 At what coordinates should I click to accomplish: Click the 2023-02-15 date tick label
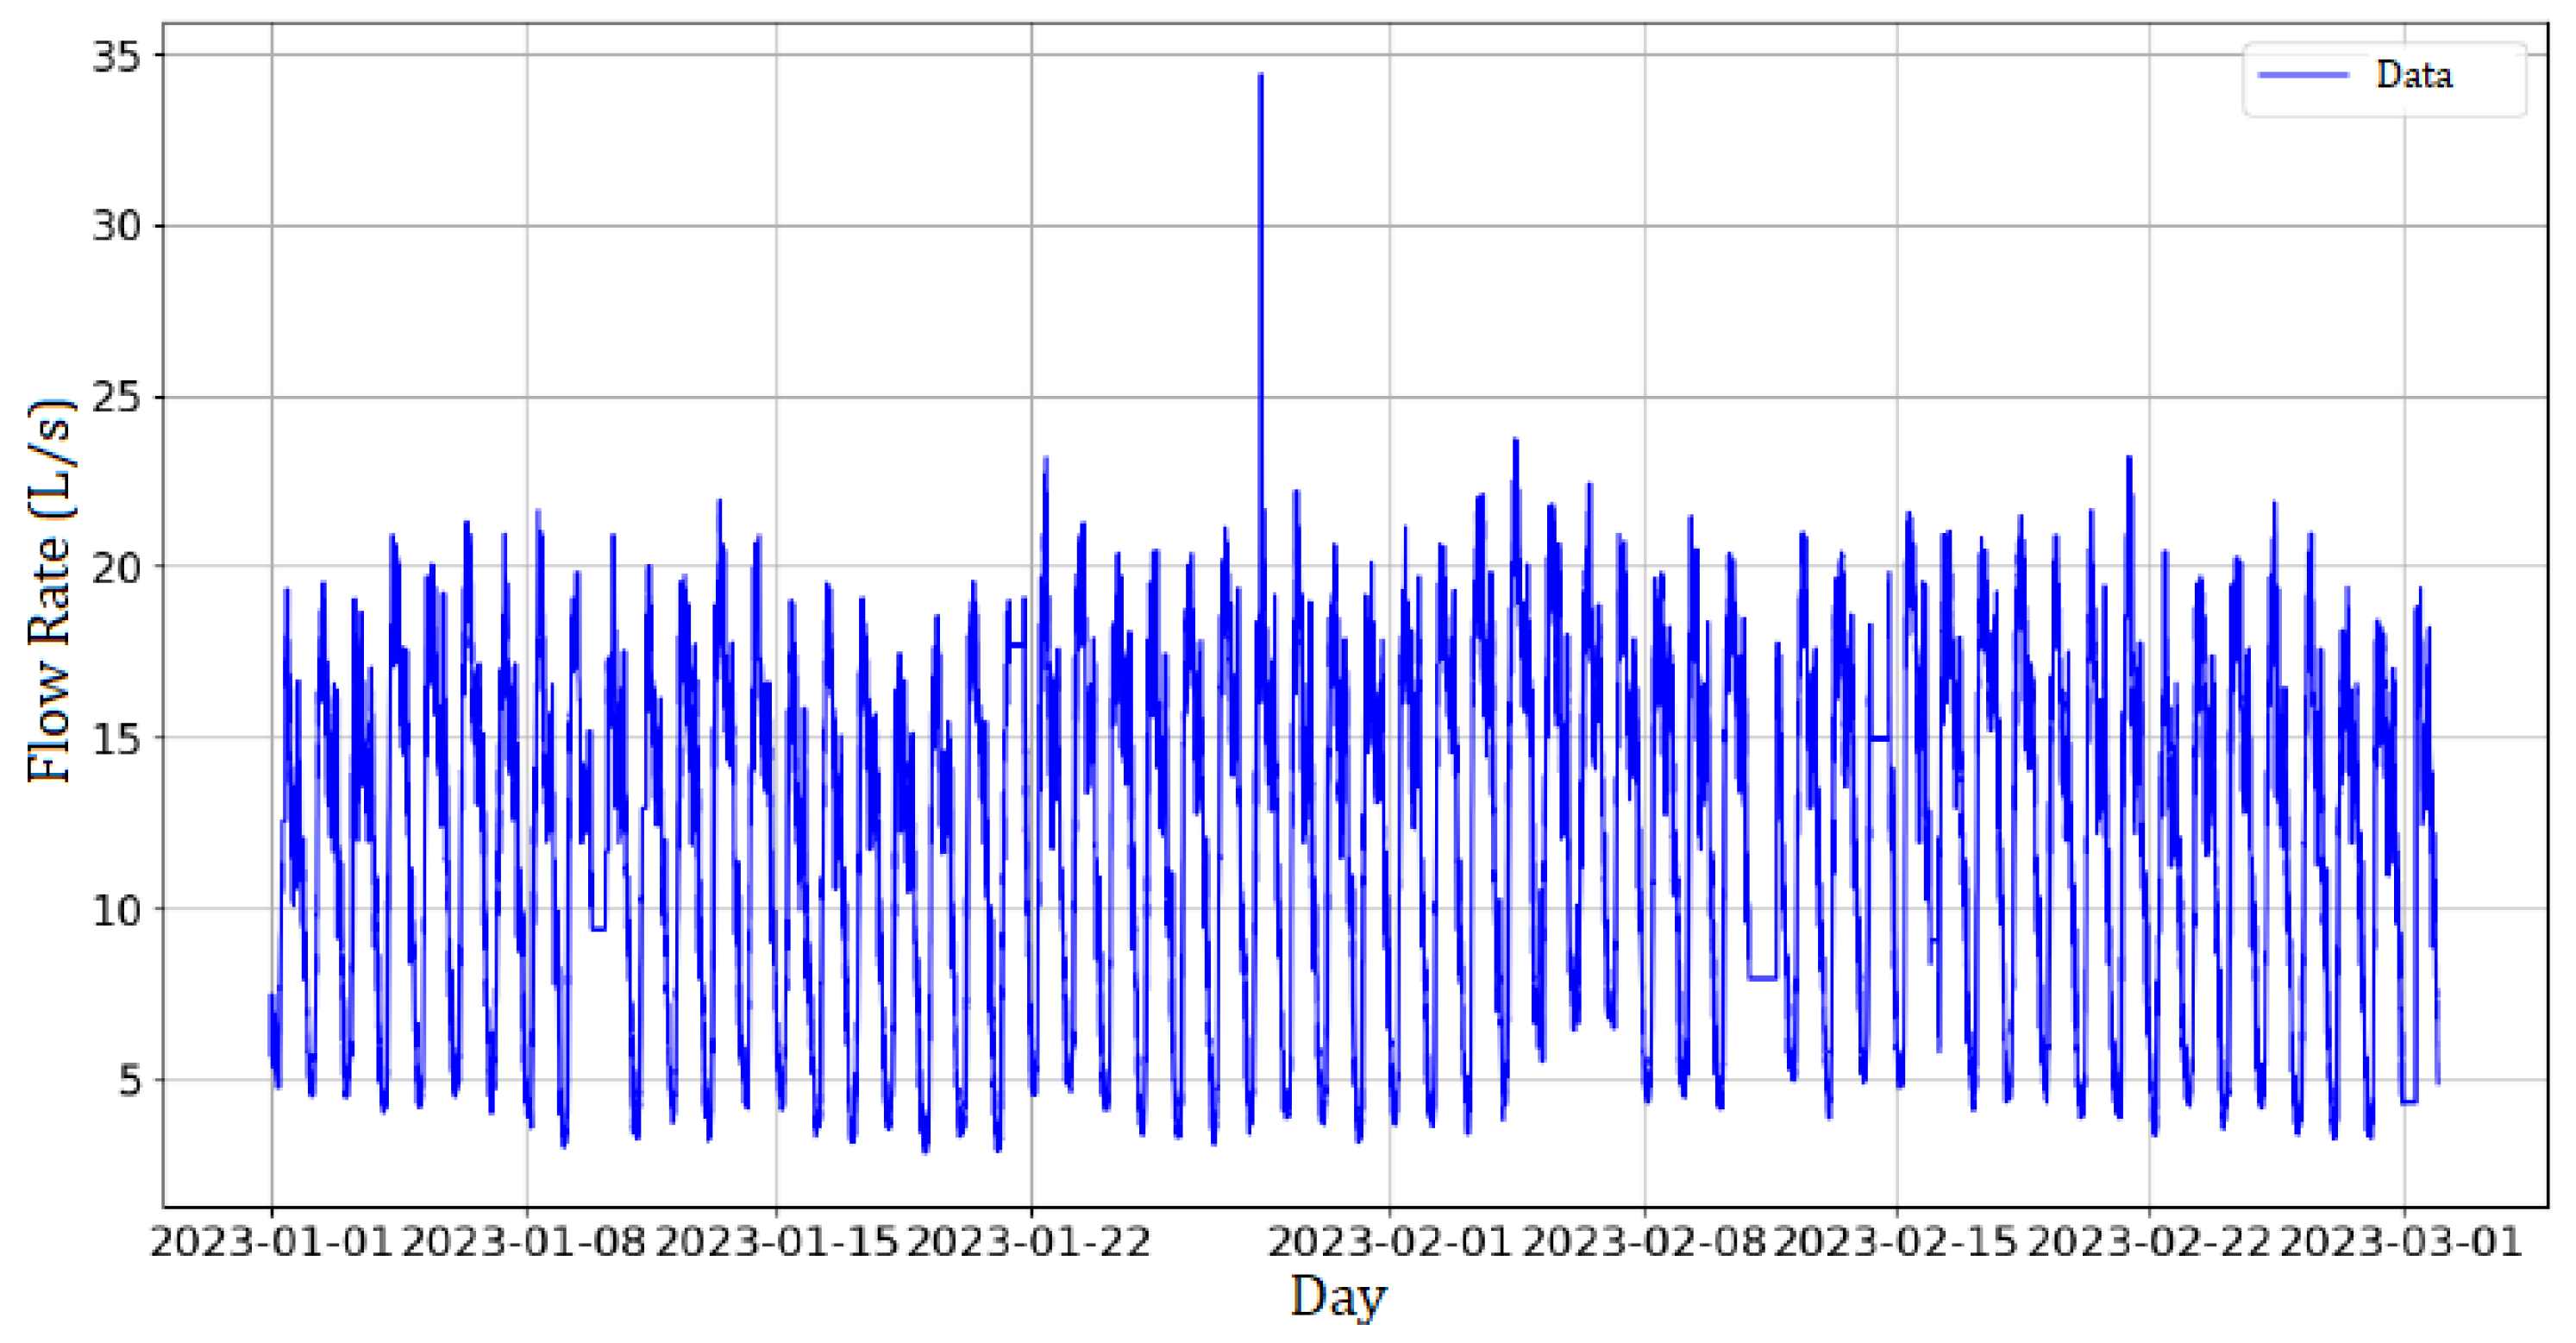1896,1241
